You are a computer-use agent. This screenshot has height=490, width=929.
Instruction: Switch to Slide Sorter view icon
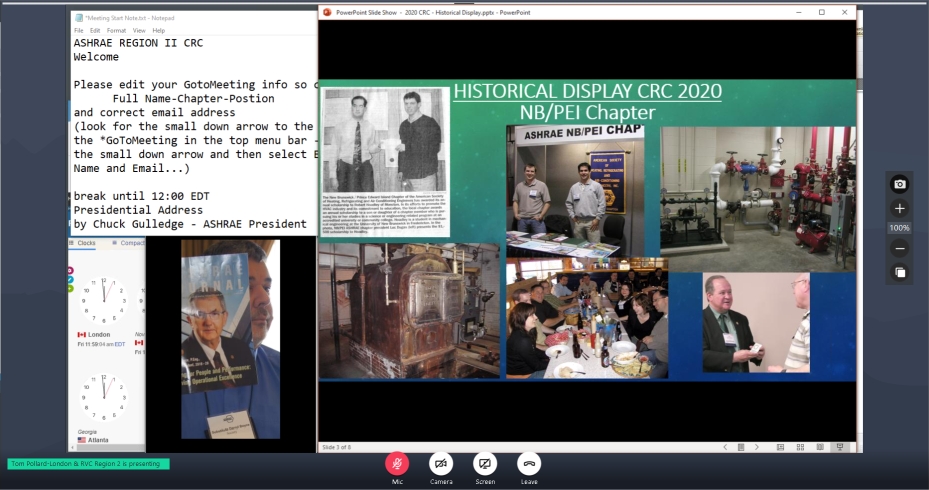(x=800, y=447)
